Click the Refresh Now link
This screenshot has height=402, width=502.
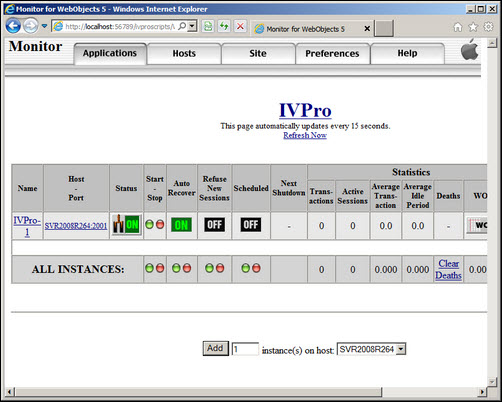[305, 135]
